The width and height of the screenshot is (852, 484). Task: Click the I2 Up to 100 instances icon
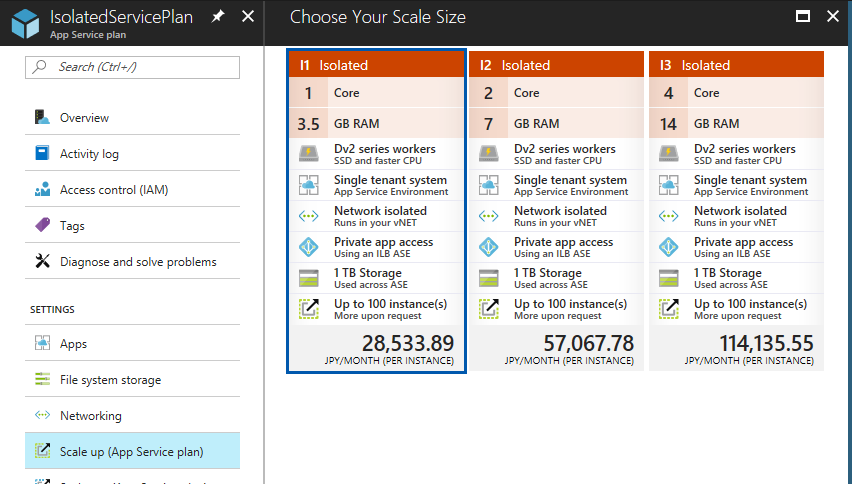488,309
